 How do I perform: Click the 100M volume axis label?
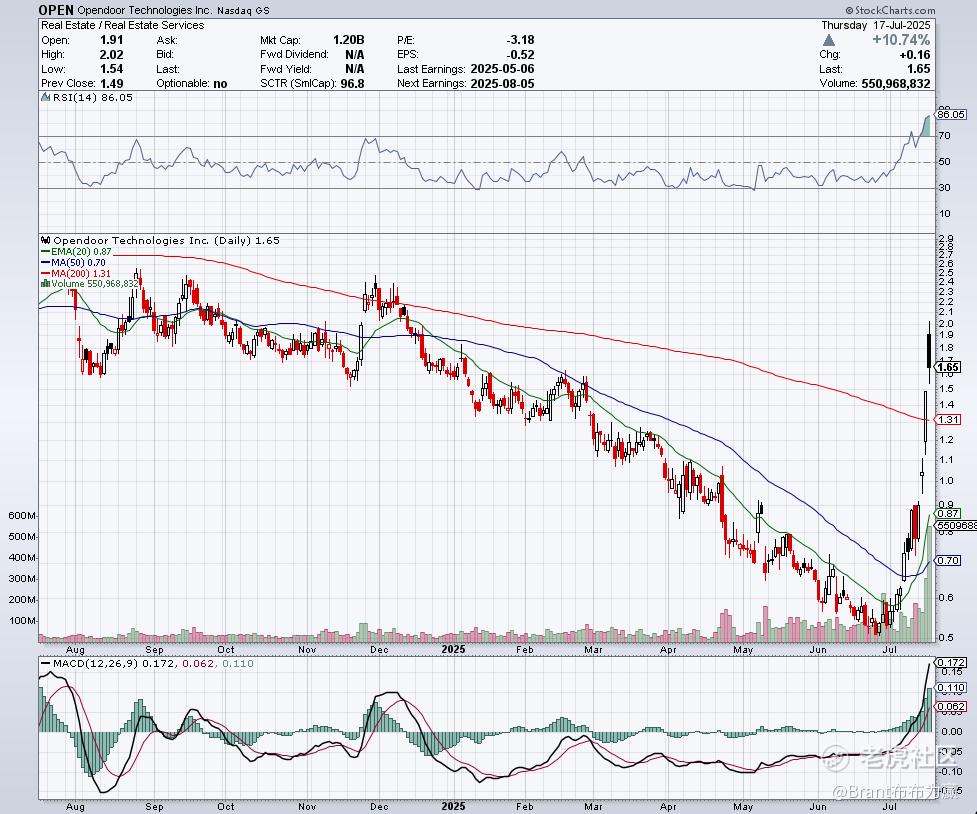22,621
